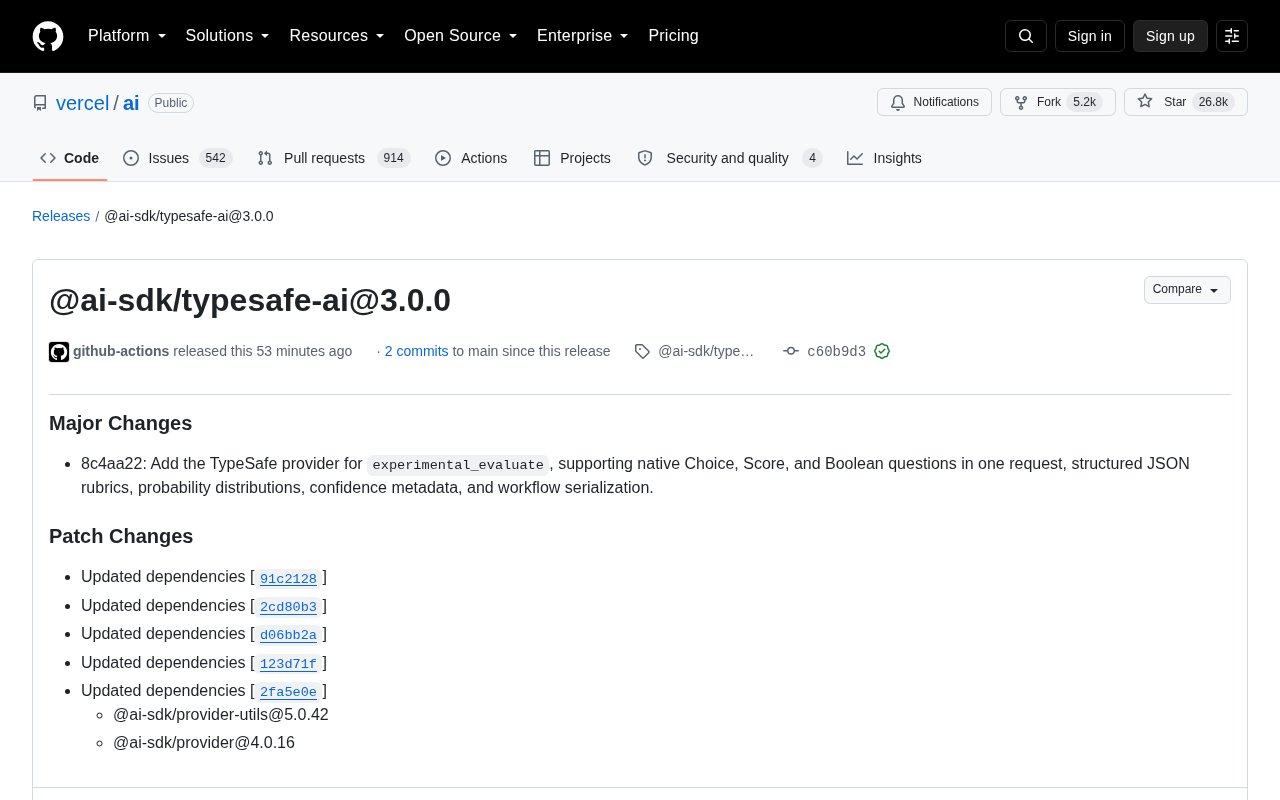Open the ai repository link
The image size is (1280, 800).
(131, 103)
